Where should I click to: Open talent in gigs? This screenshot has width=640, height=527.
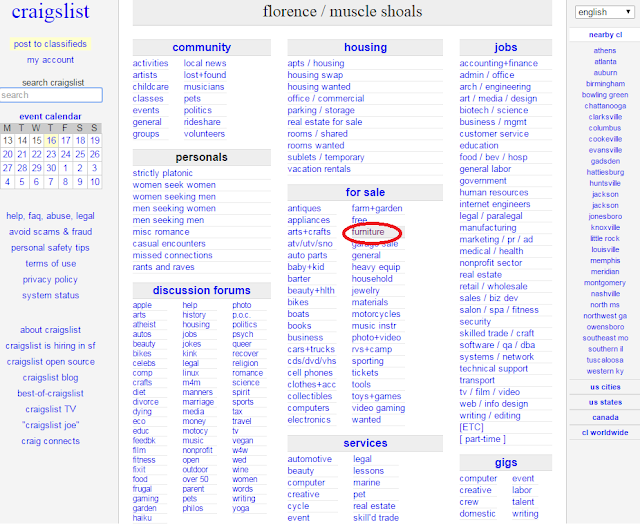pos(523,502)
